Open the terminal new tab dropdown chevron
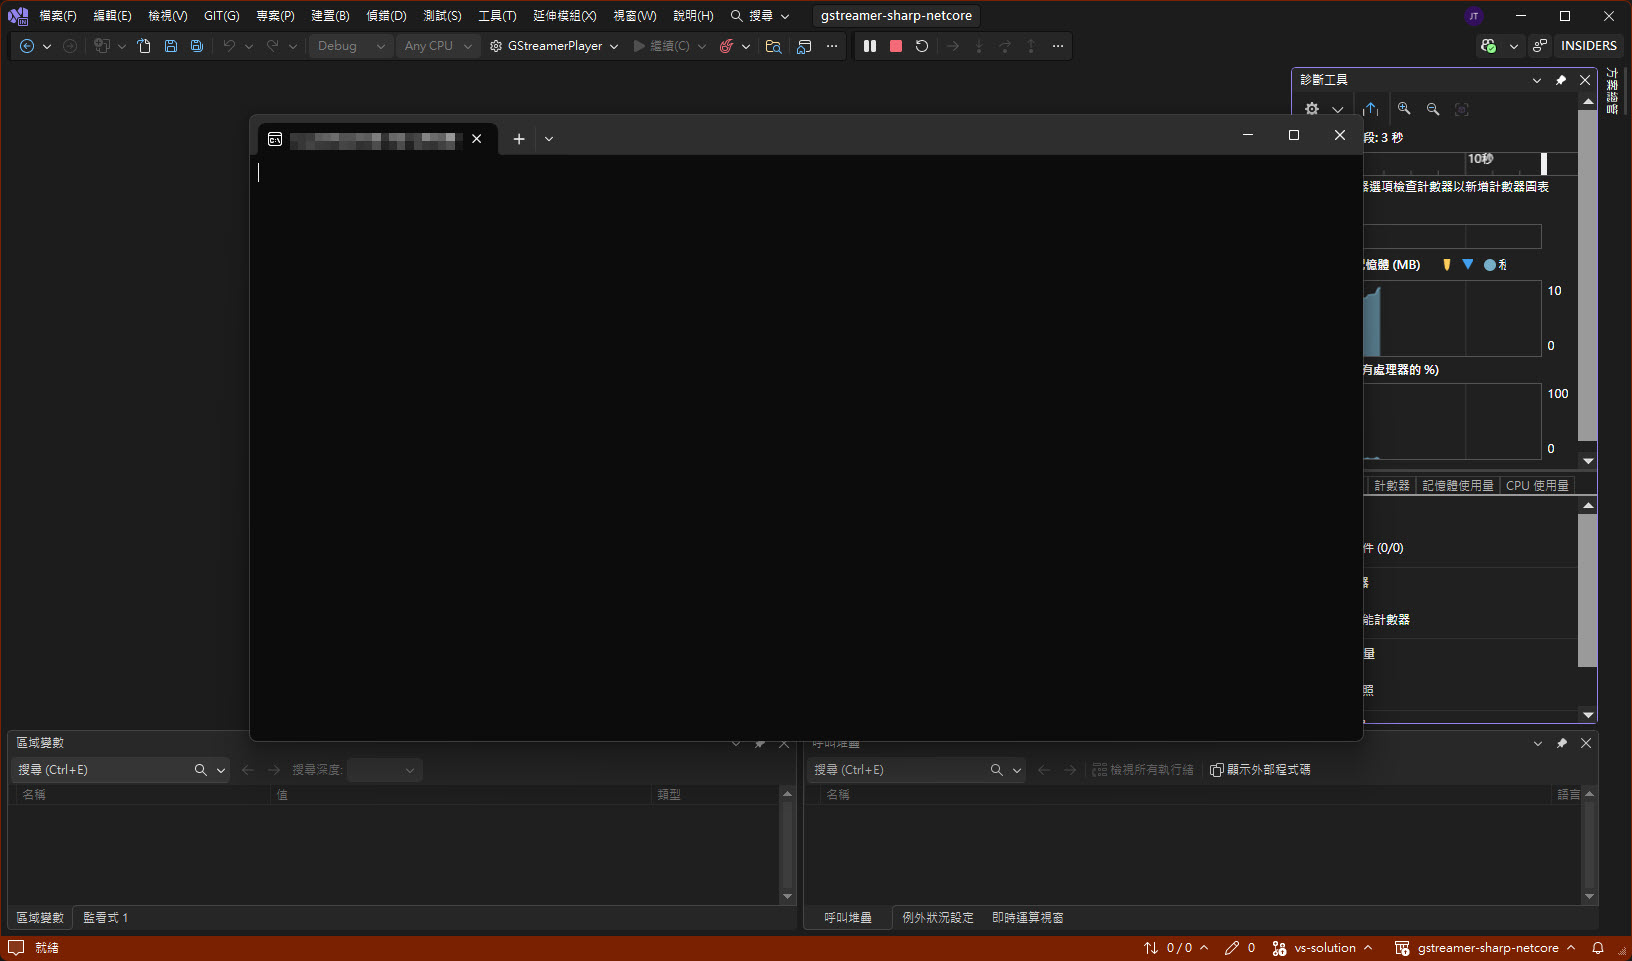 point(549,139)
